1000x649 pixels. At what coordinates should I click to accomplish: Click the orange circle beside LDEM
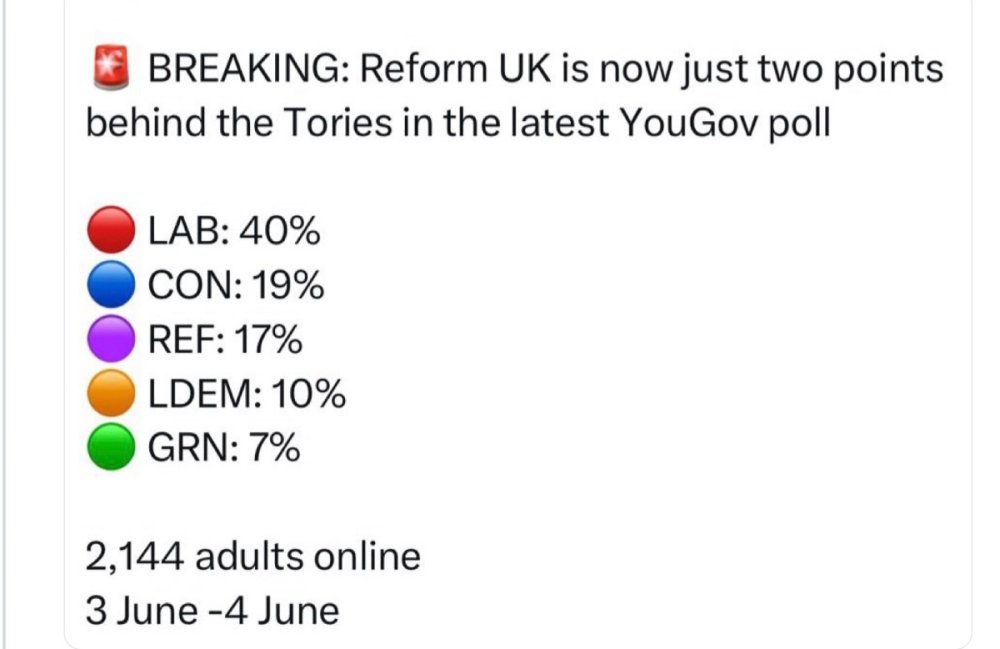[111, 395]
